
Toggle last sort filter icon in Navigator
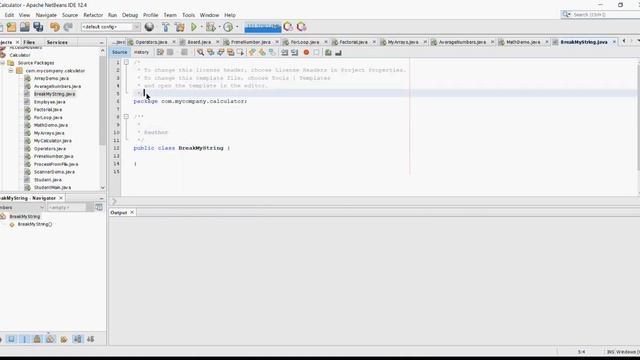click(91, 339)
